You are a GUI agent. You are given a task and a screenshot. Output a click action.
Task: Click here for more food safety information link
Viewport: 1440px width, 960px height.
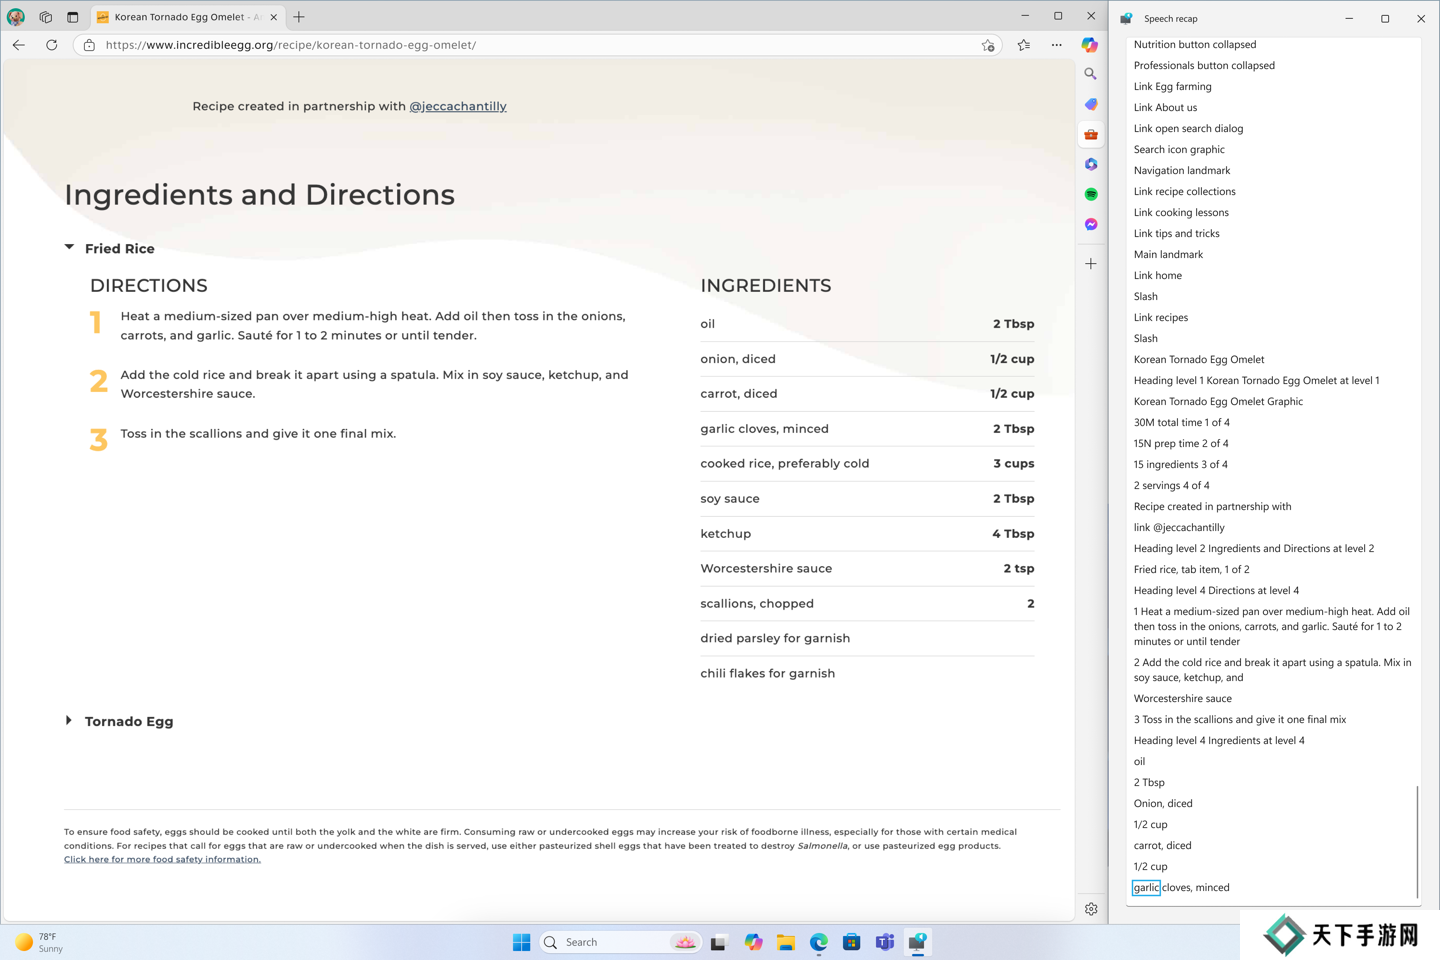click(162, 859)
